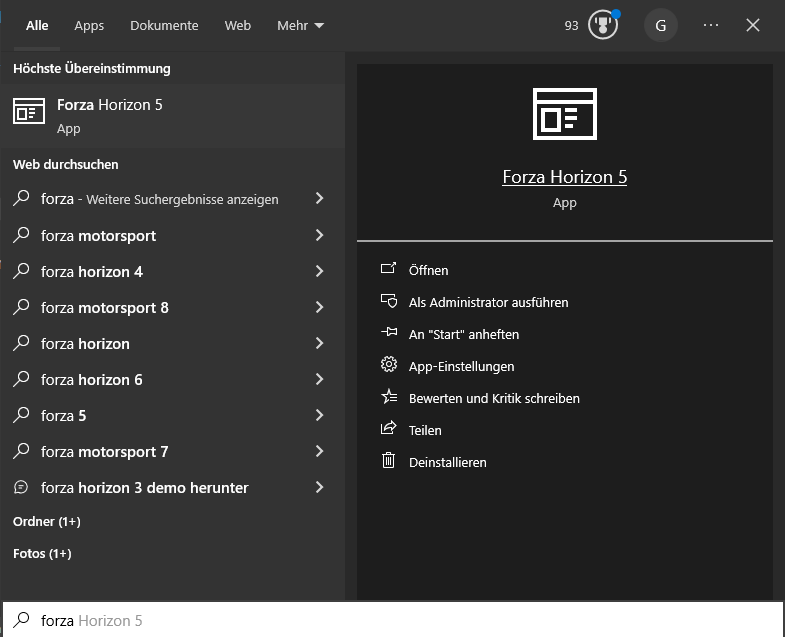Open the three-dots options menu
Screen dimensions: 785x637
click(710, 25)
